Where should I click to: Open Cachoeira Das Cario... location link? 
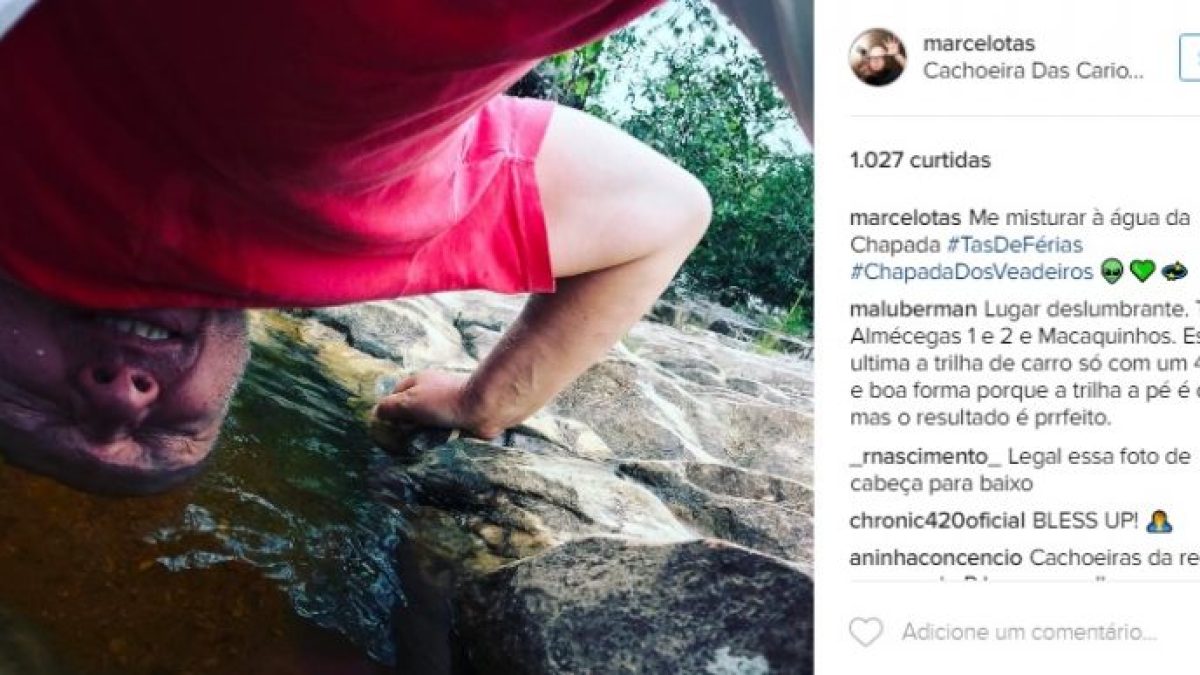tap(1033, 71)
